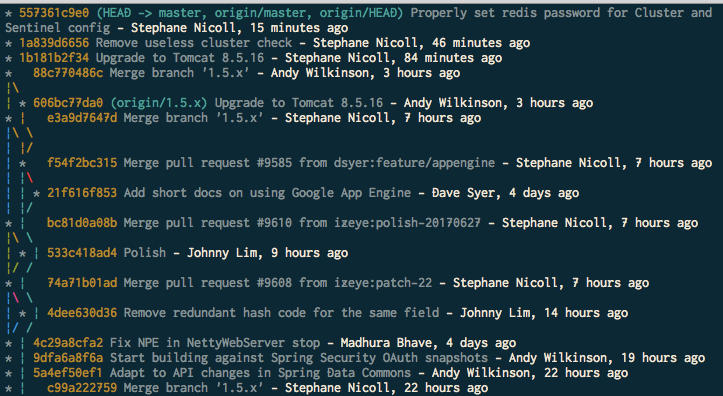Click 'dsyer:feature/appengine' branch name
723x396 pixels.
(415, 163)
